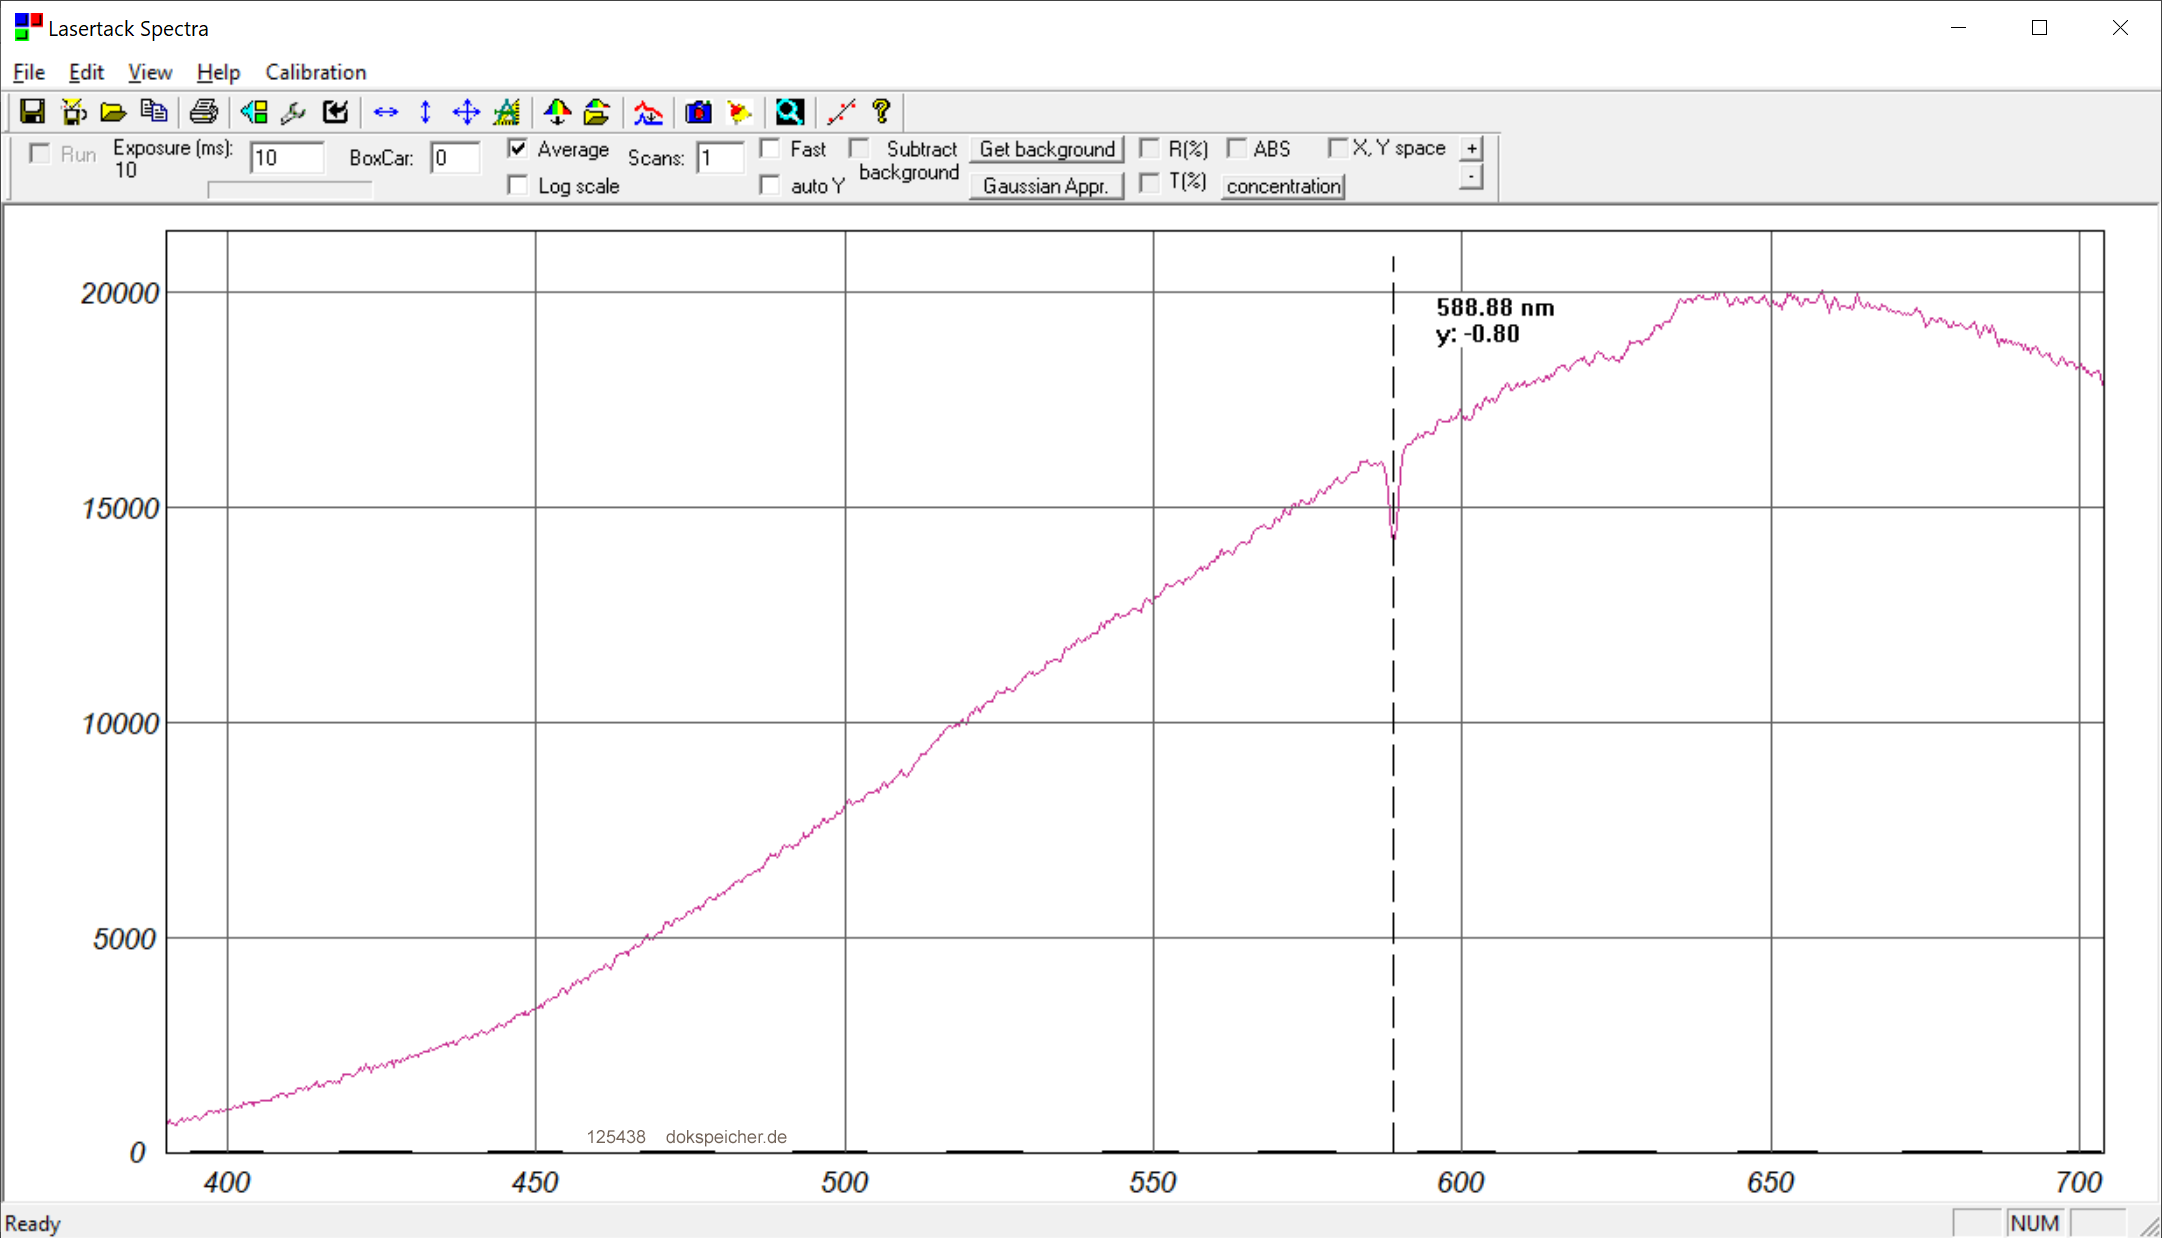Click the open folder icon
This screenshot has width=2162, height=1238.
[113, 112]
